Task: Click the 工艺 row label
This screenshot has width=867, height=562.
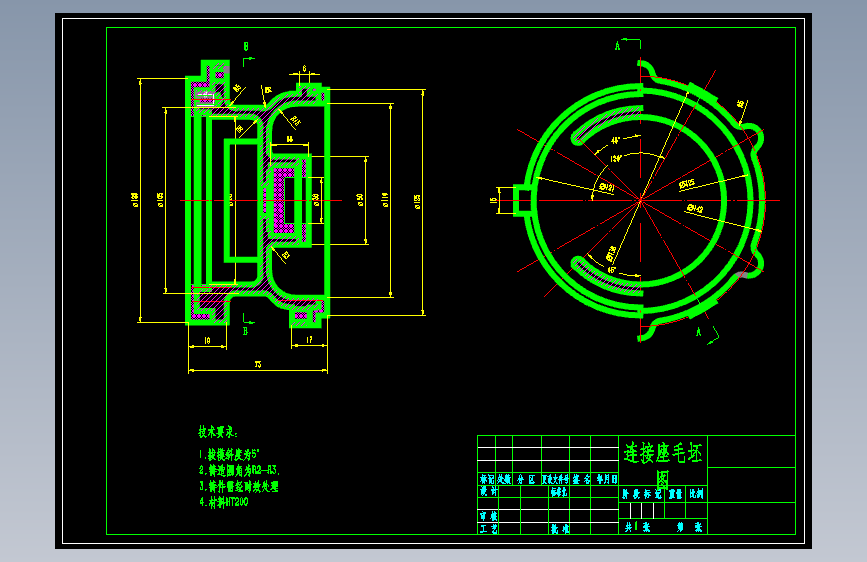Action: pyautogui.click(x=488, y=529)
